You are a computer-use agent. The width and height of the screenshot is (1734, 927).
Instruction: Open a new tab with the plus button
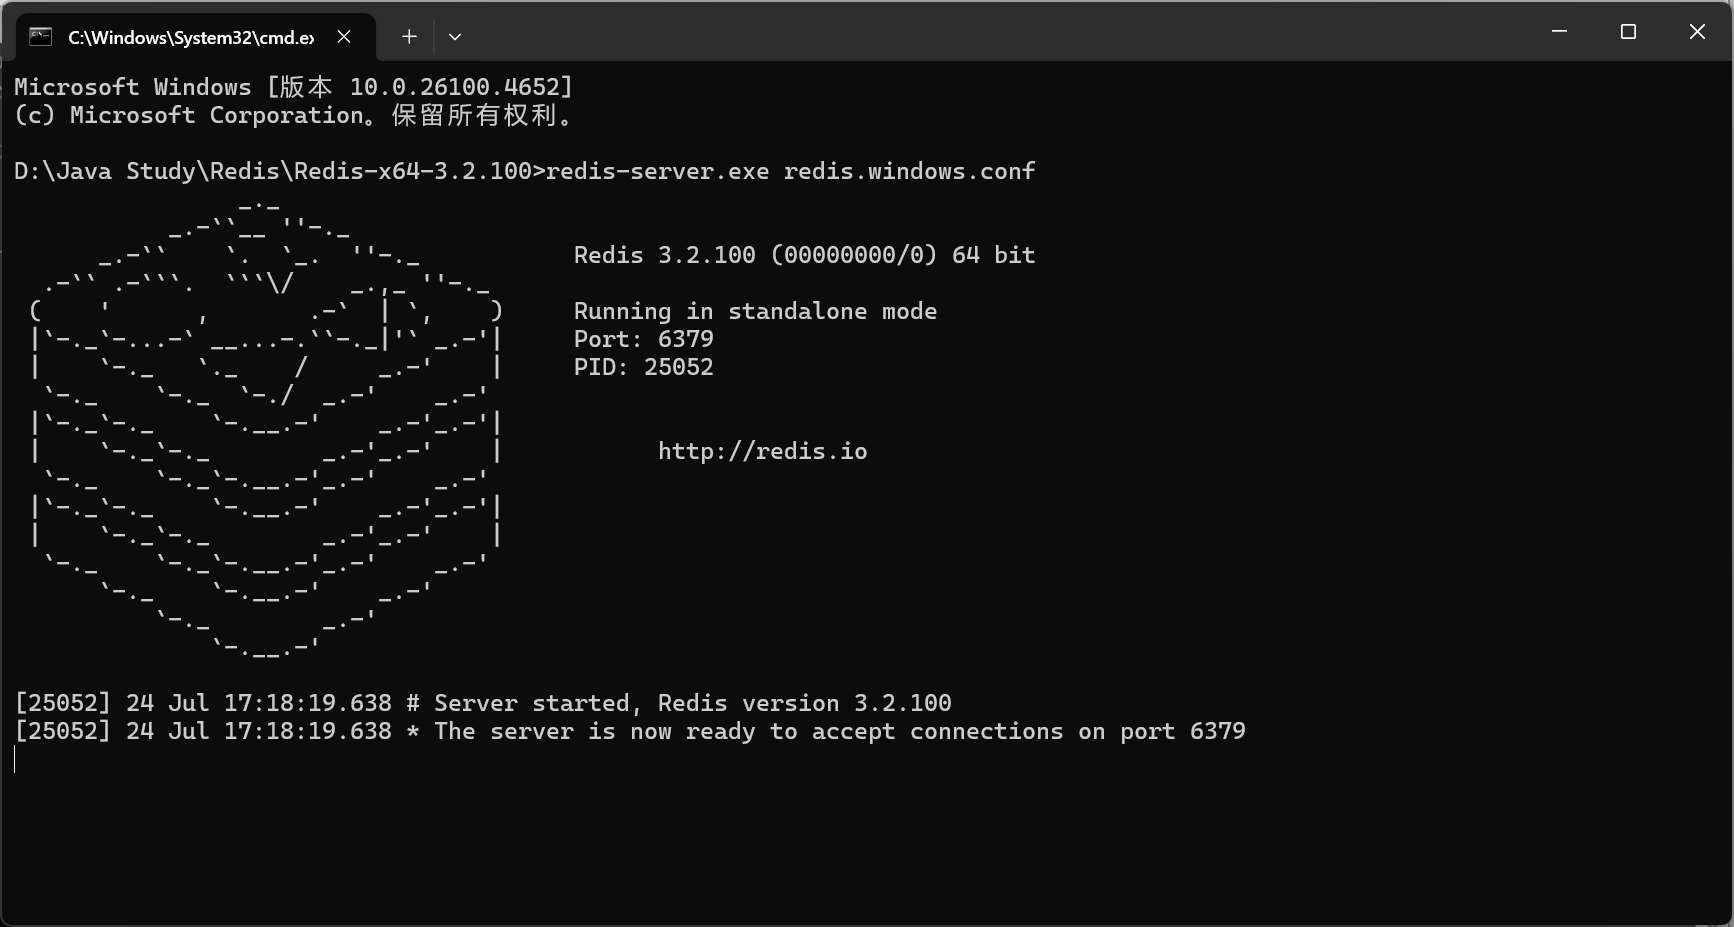[x=409, y=37]
